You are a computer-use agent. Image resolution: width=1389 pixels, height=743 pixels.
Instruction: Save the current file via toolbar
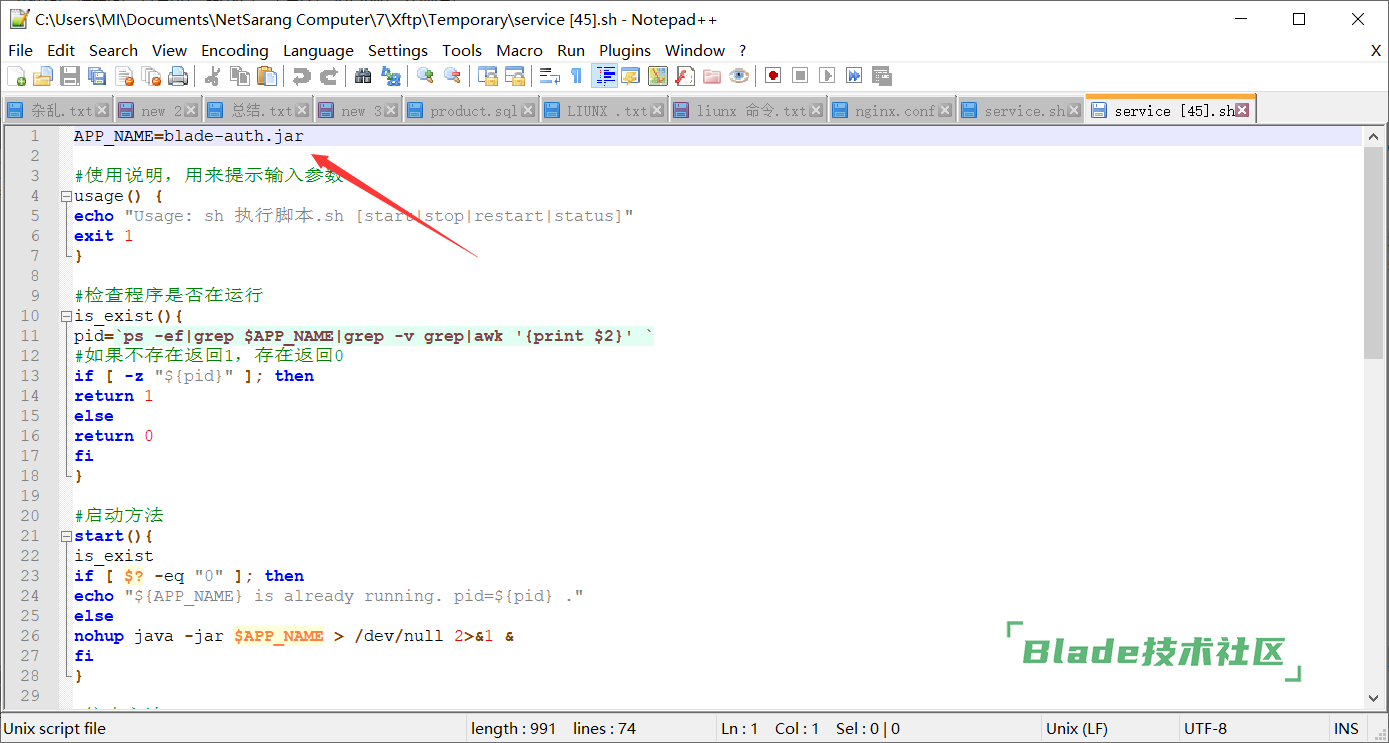(70, 76)
